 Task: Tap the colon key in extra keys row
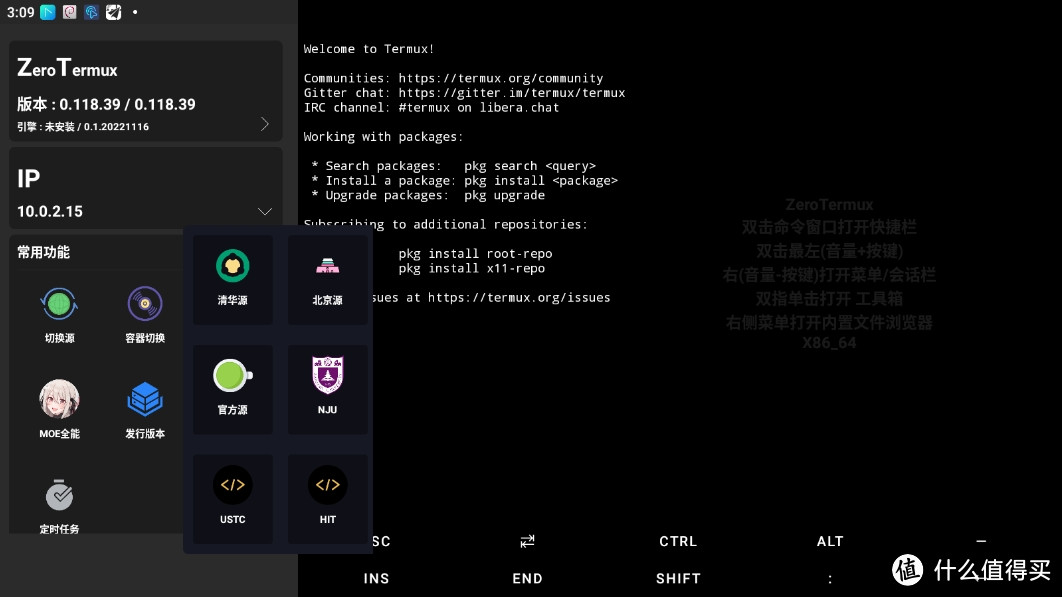coord(830,579)
